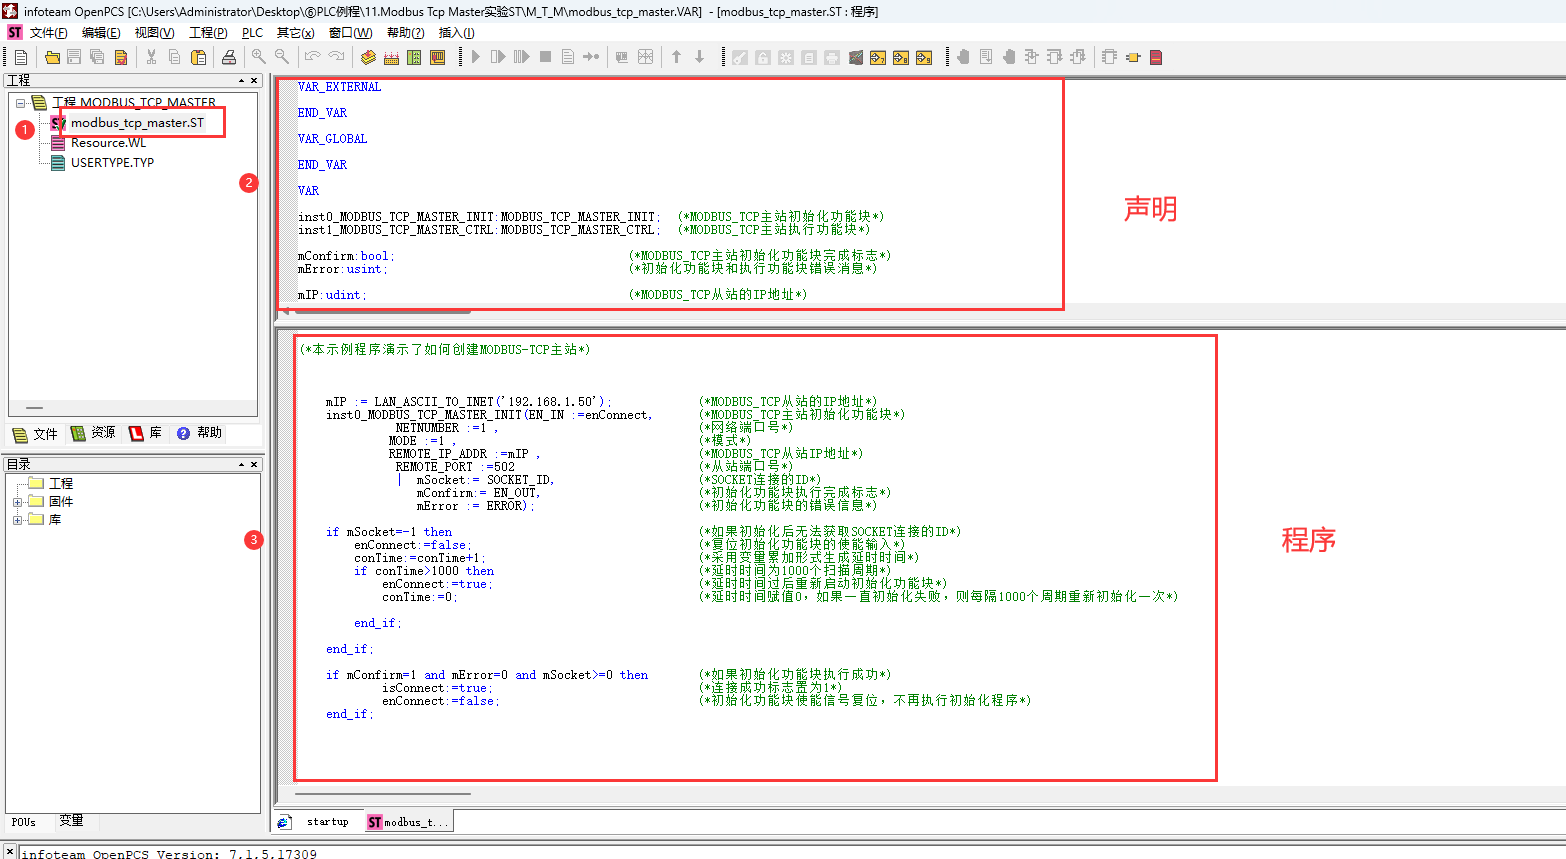The height and width of the screenshot is (859, 1566).
Task: Click the Open folder toolbar icon
Action: click(x=52, y=57)
